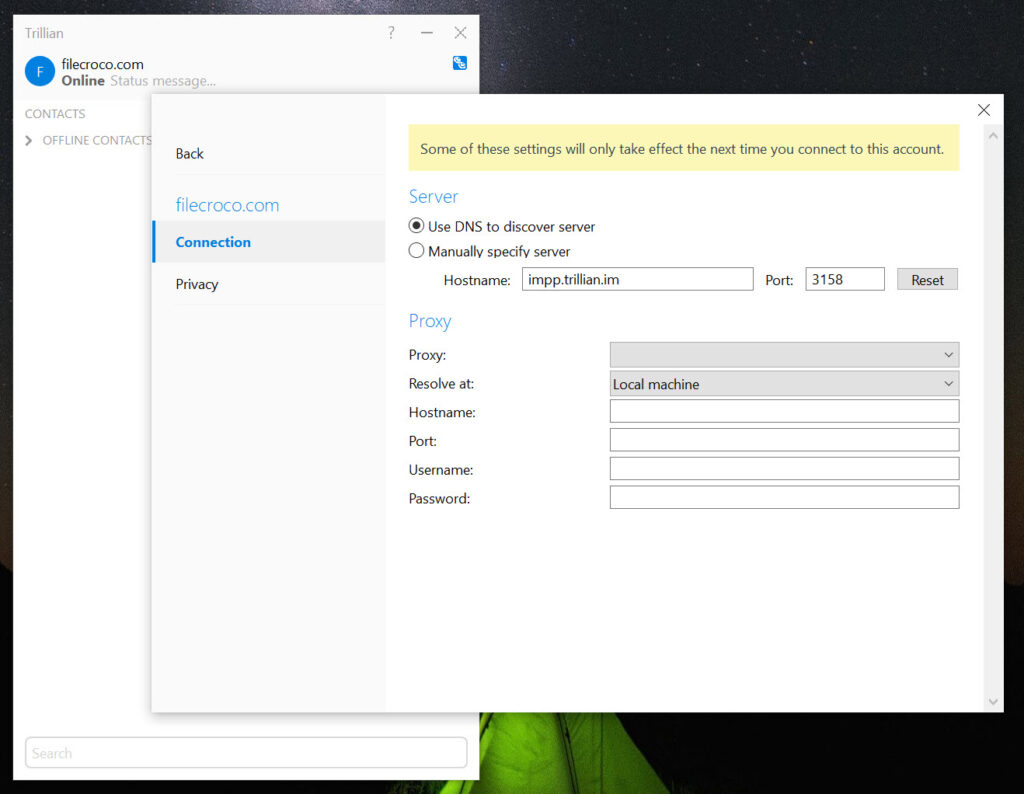Expand the Offline Contacts group
This screenshot has height=794, width=1024.
click(x=29, y=140)
